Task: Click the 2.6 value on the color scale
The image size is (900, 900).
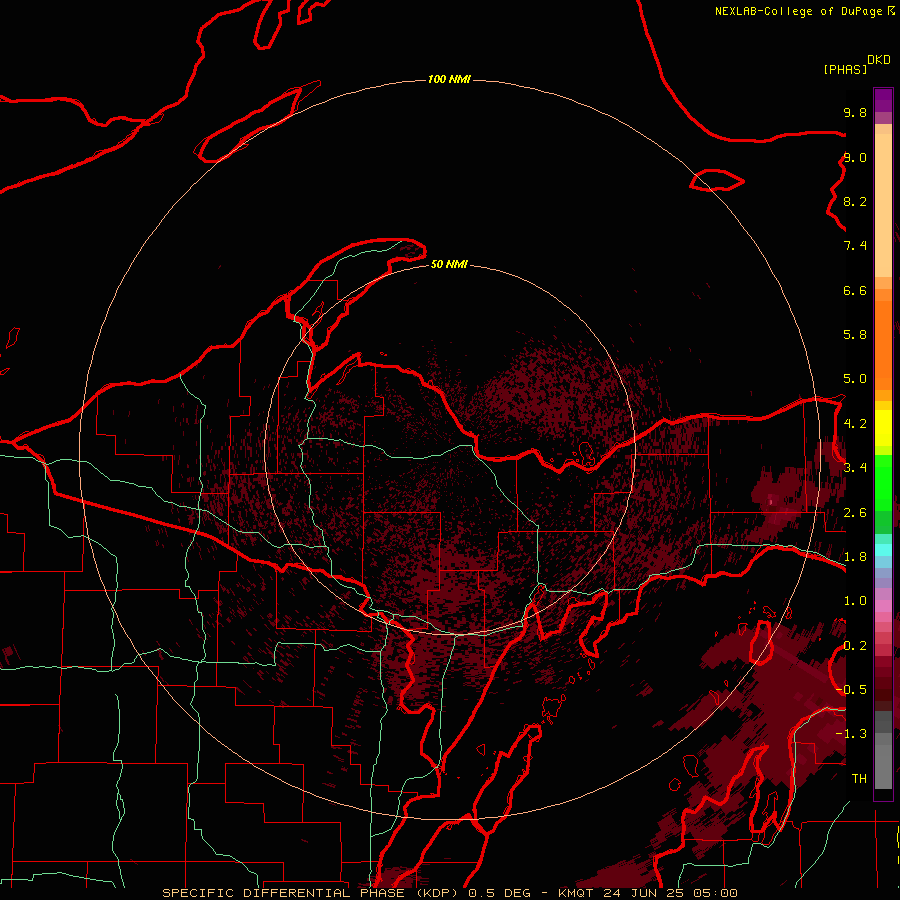Action: tap(855, 513)
